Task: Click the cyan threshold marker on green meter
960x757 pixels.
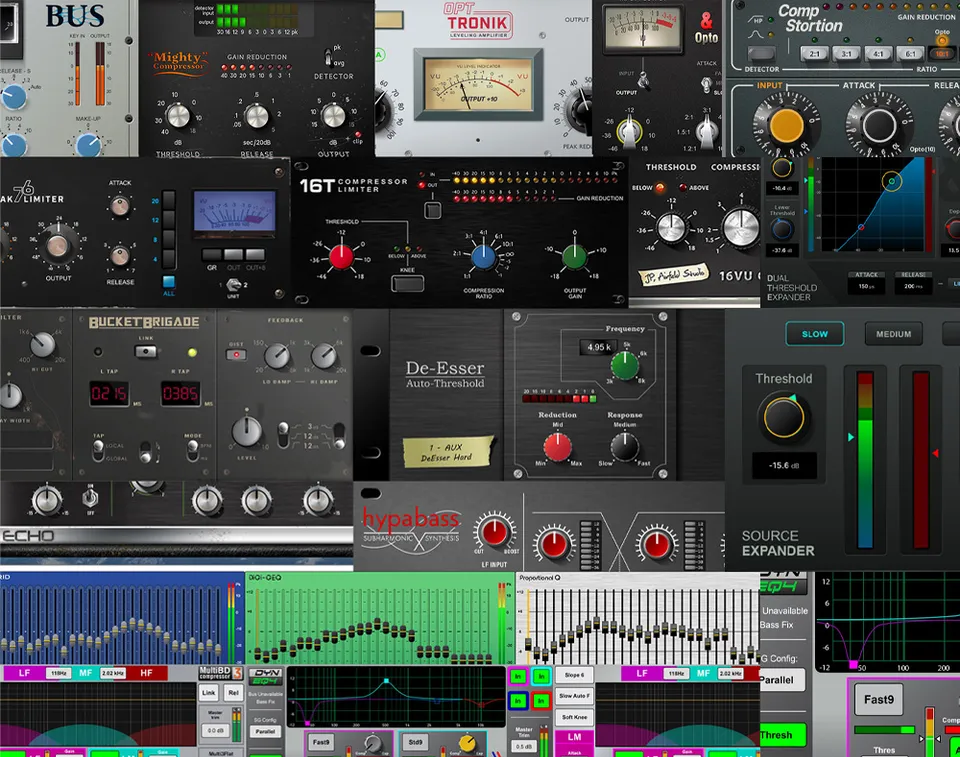Action: coord(850,437)
